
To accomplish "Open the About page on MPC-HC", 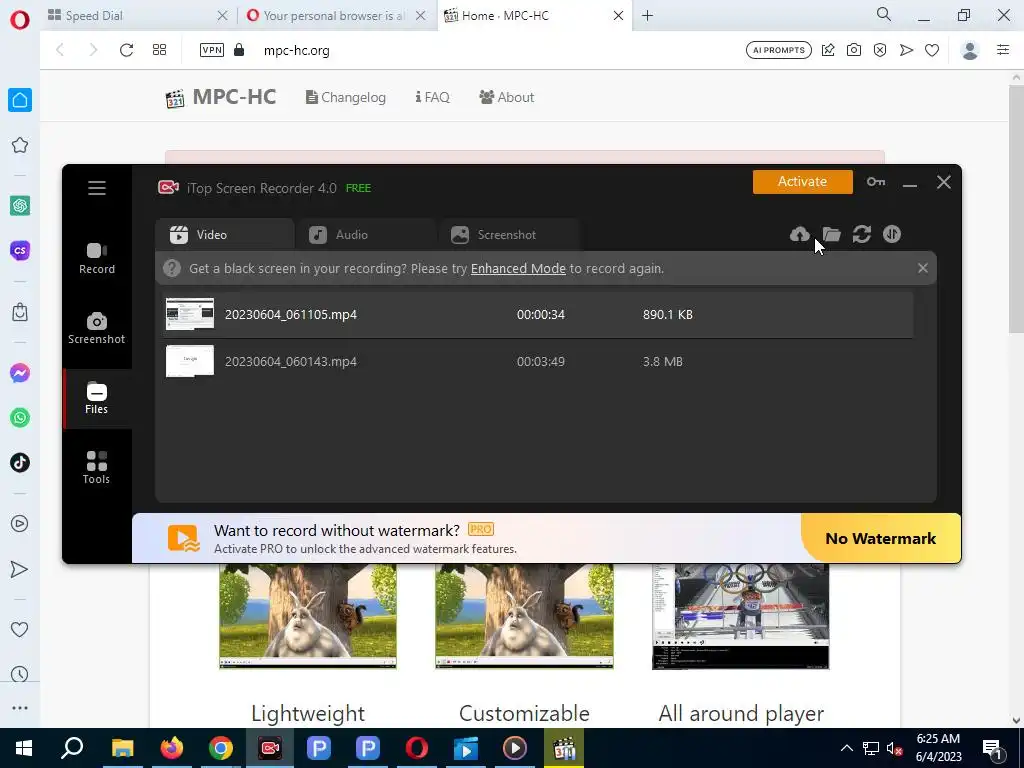I will pos(507,97).
